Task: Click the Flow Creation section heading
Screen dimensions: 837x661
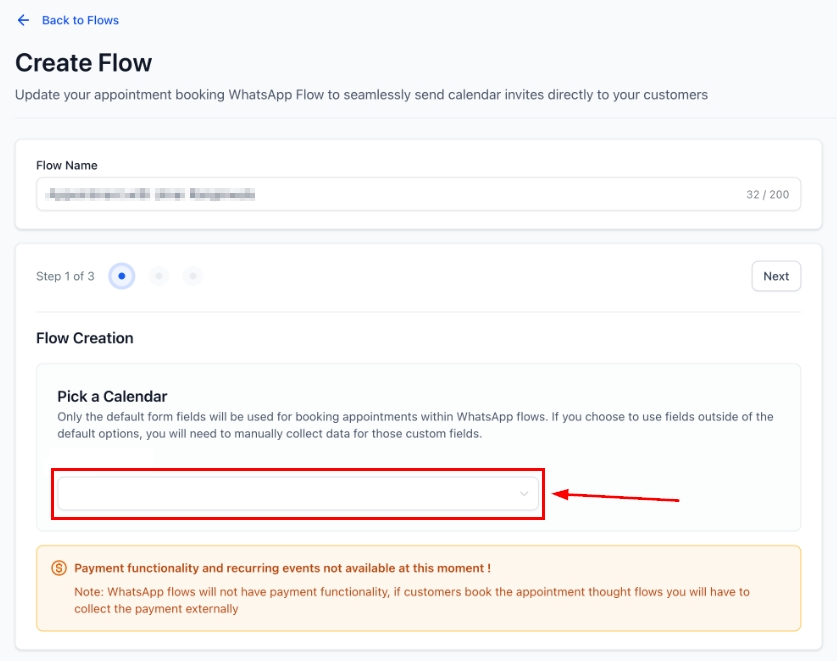Action: (85, 338)
